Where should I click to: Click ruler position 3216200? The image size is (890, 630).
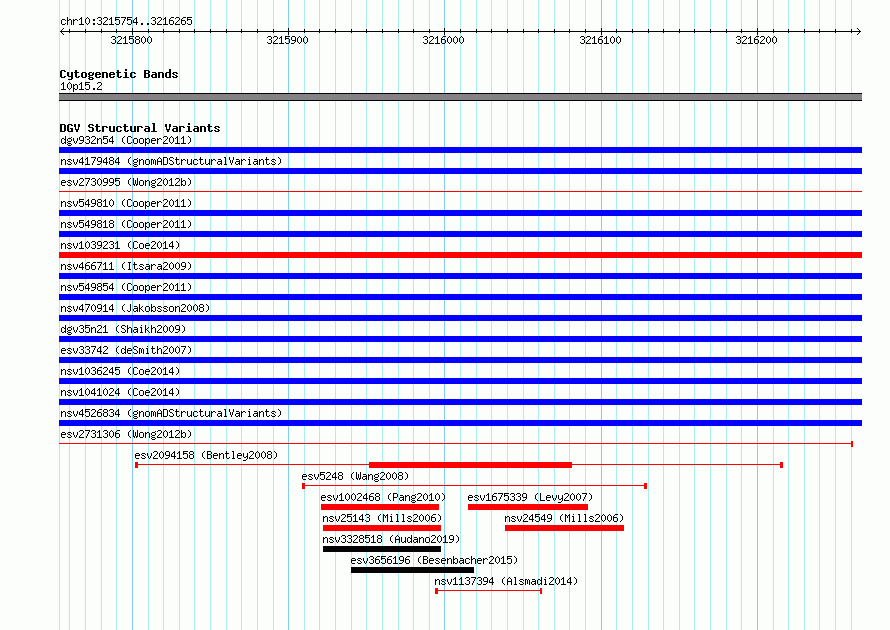[x=756, y=40]
